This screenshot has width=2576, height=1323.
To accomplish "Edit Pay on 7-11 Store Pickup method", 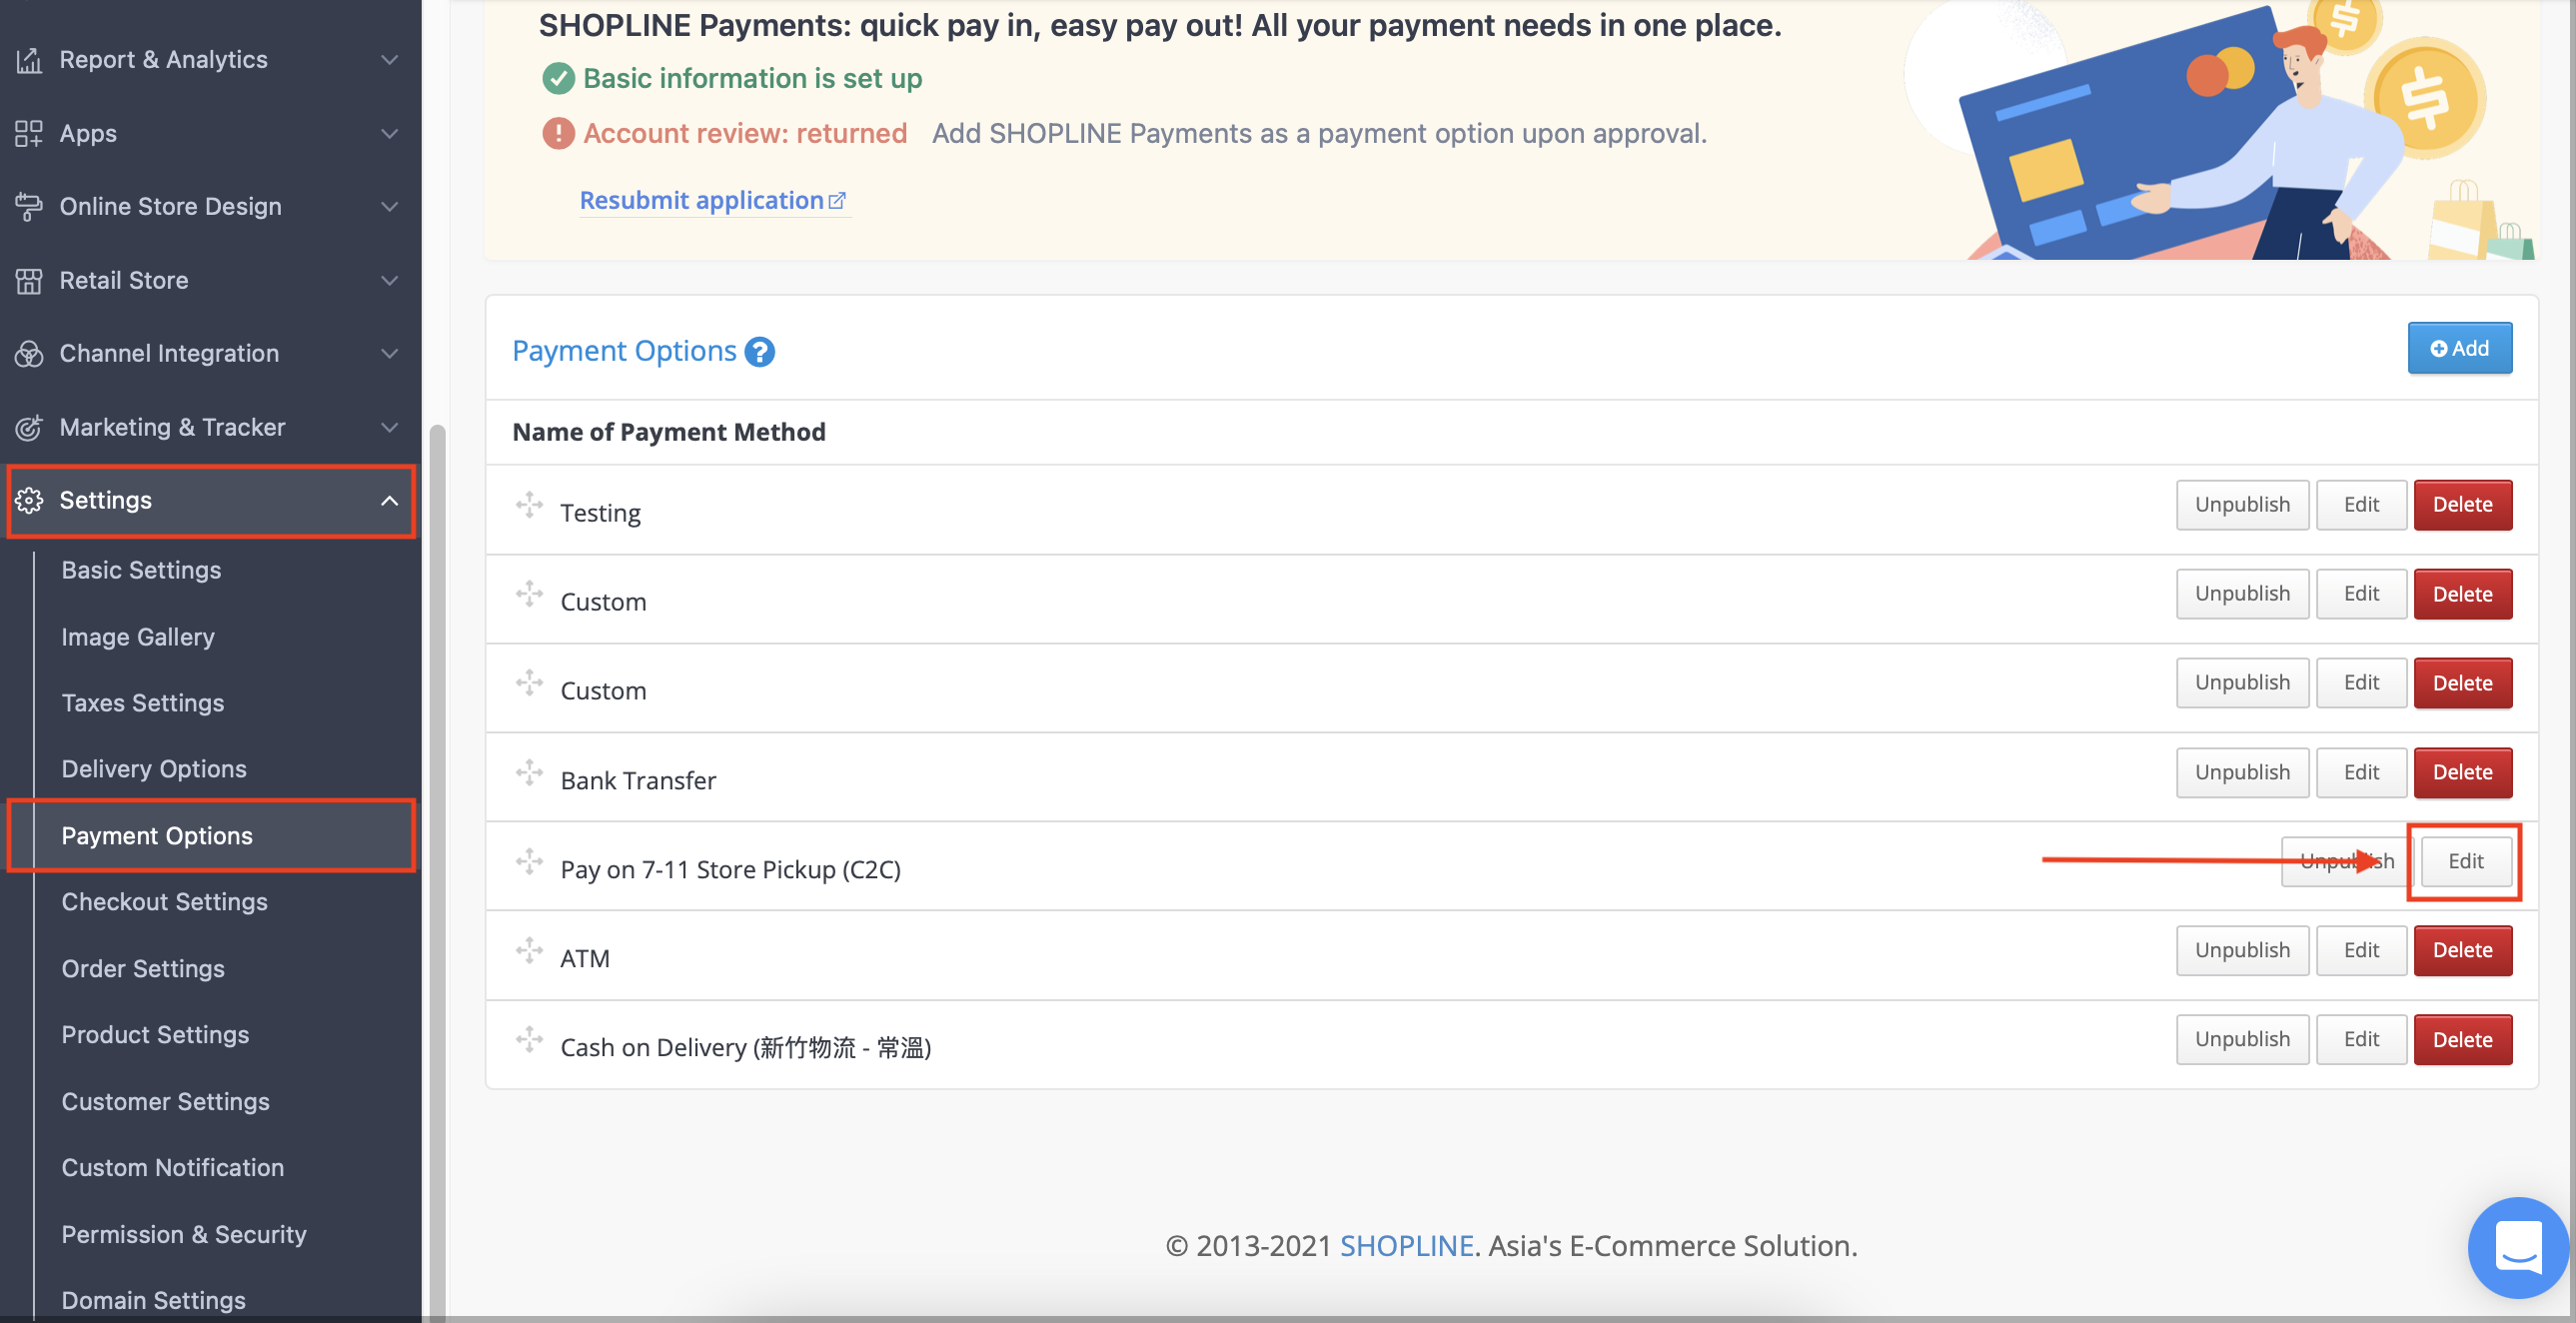I will tap(2465, 861).
